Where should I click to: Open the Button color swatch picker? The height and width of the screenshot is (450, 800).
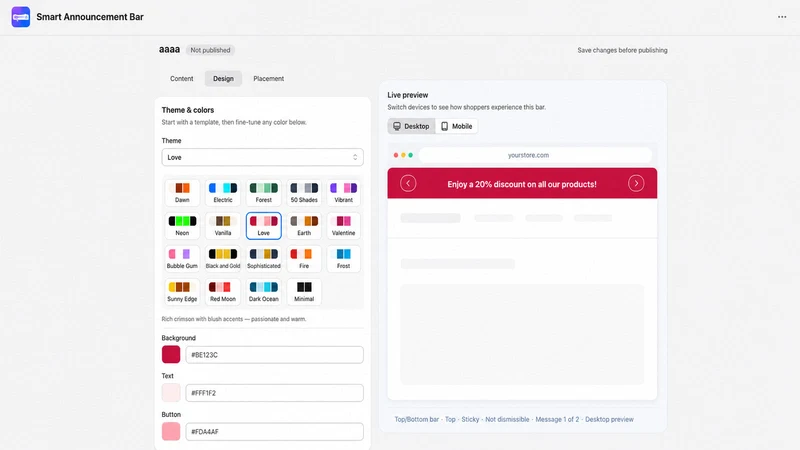coord(171,432)
